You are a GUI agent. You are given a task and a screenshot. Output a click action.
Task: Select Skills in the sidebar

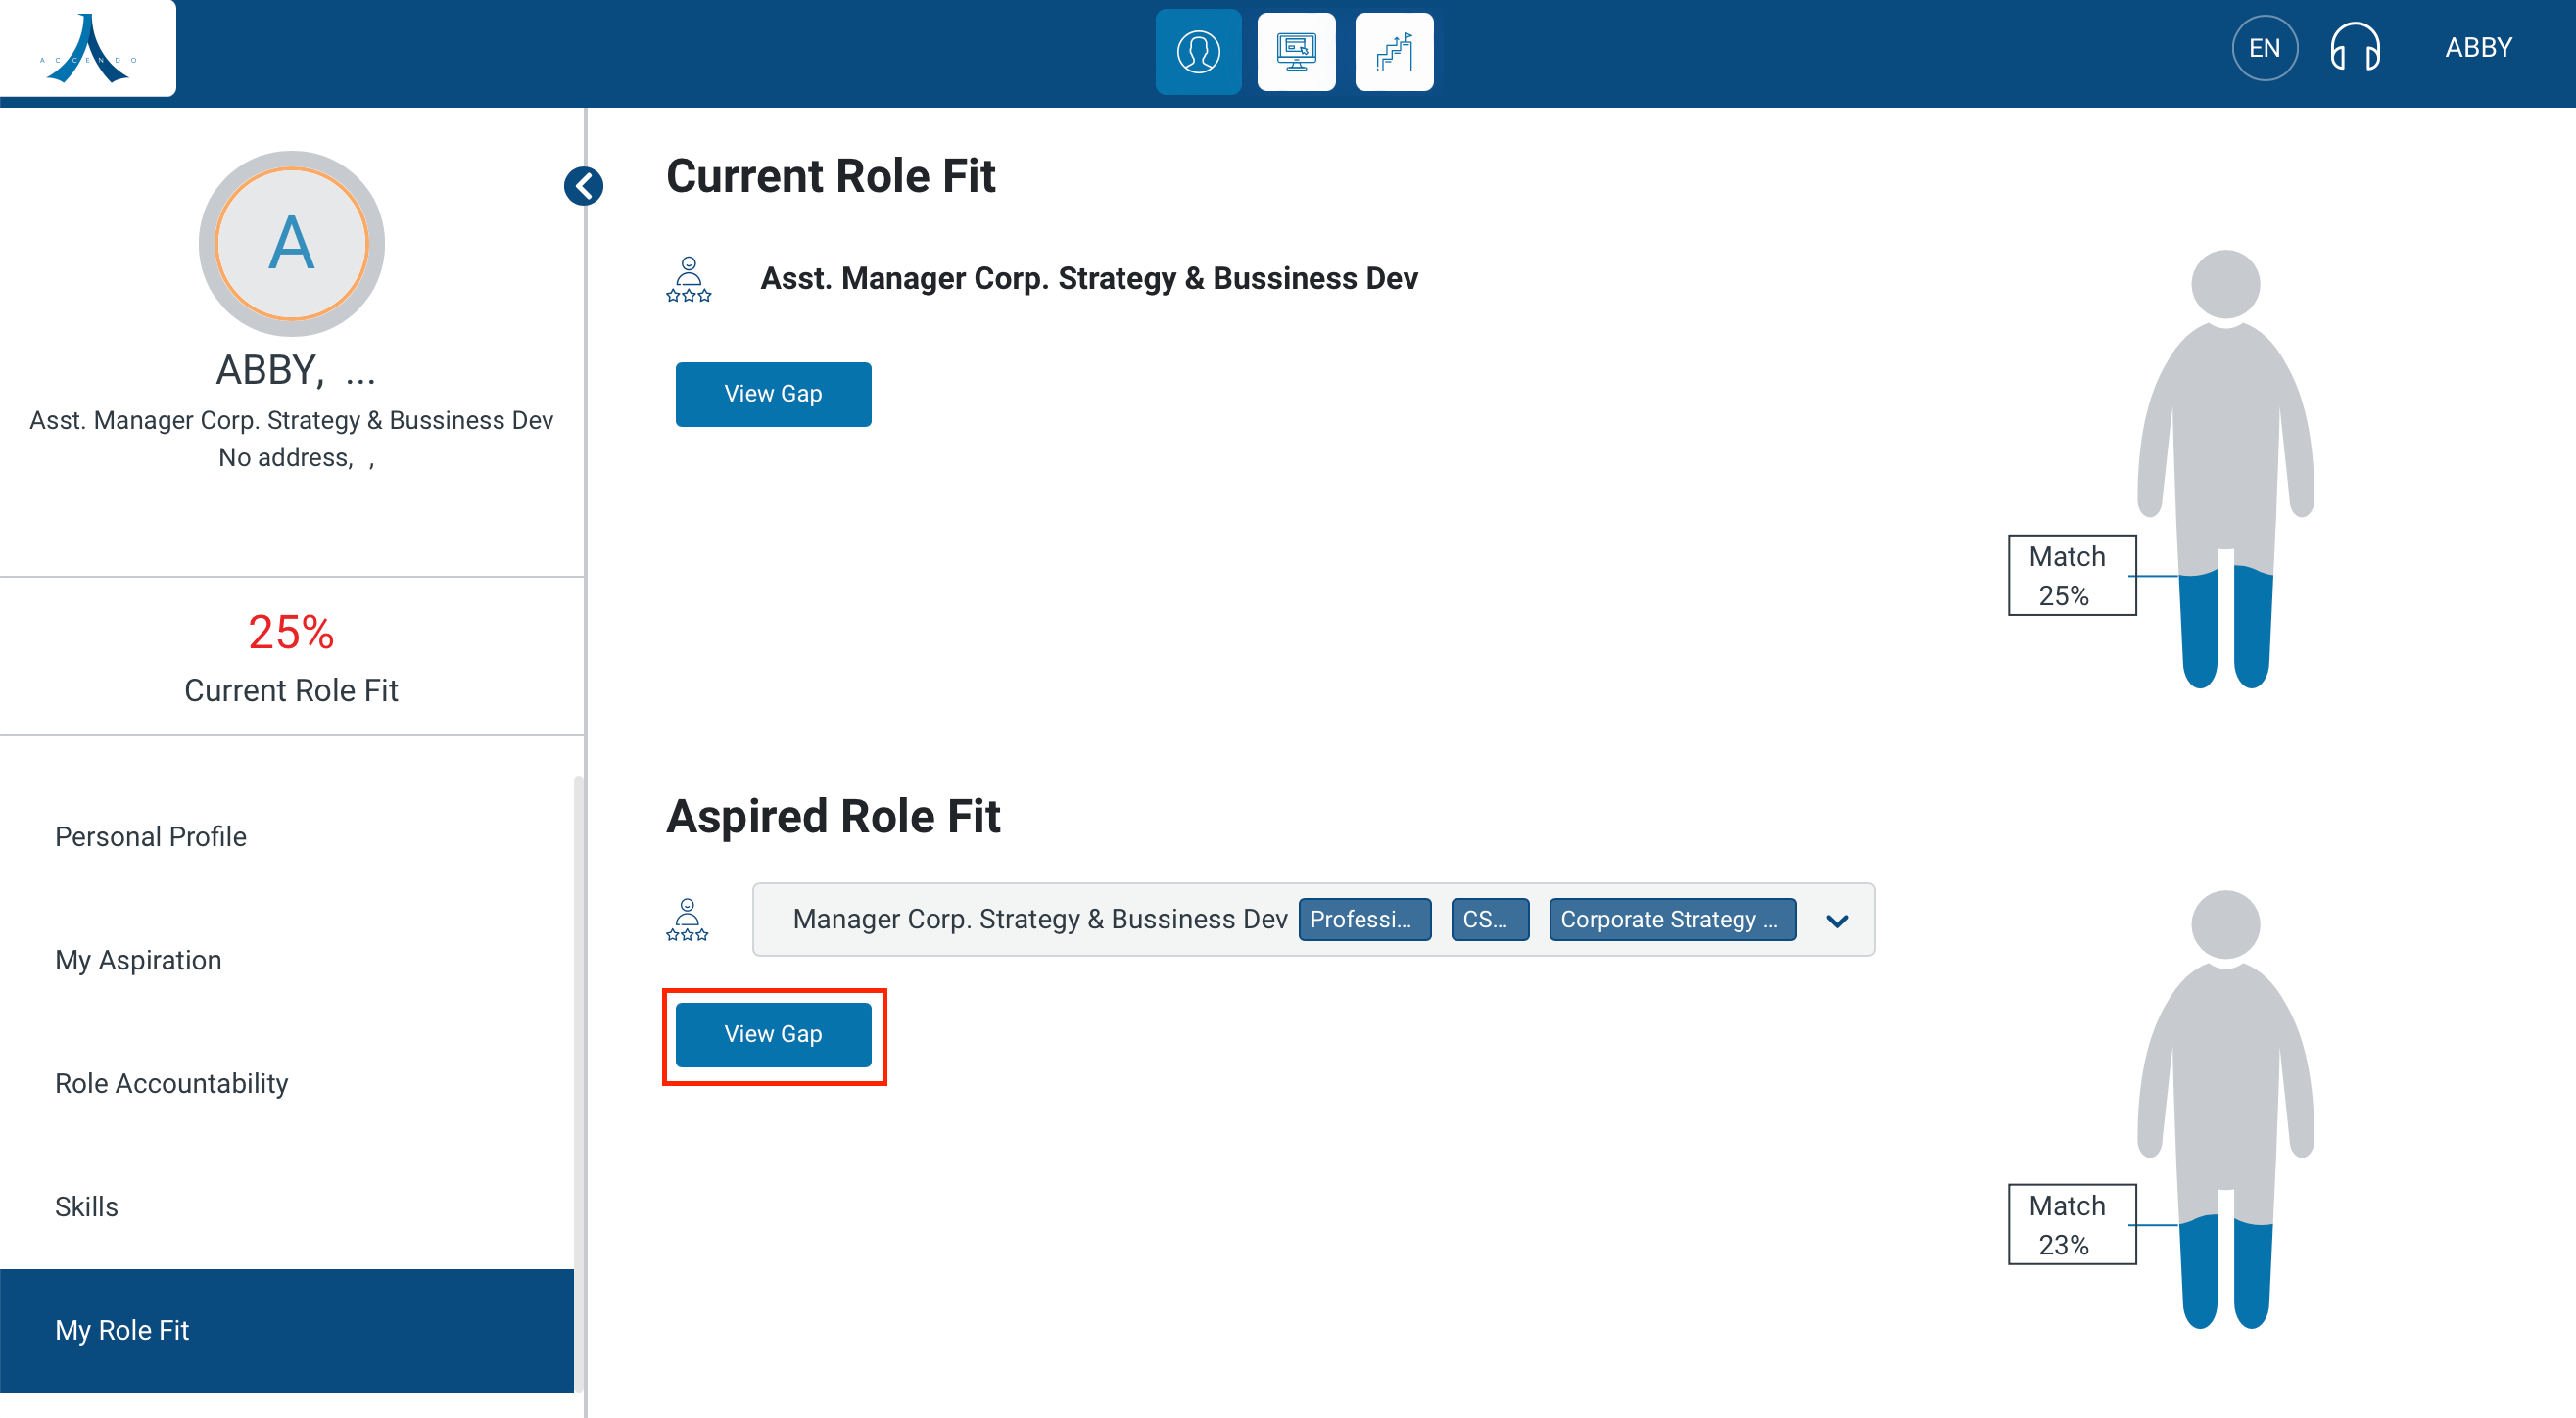86,1207
